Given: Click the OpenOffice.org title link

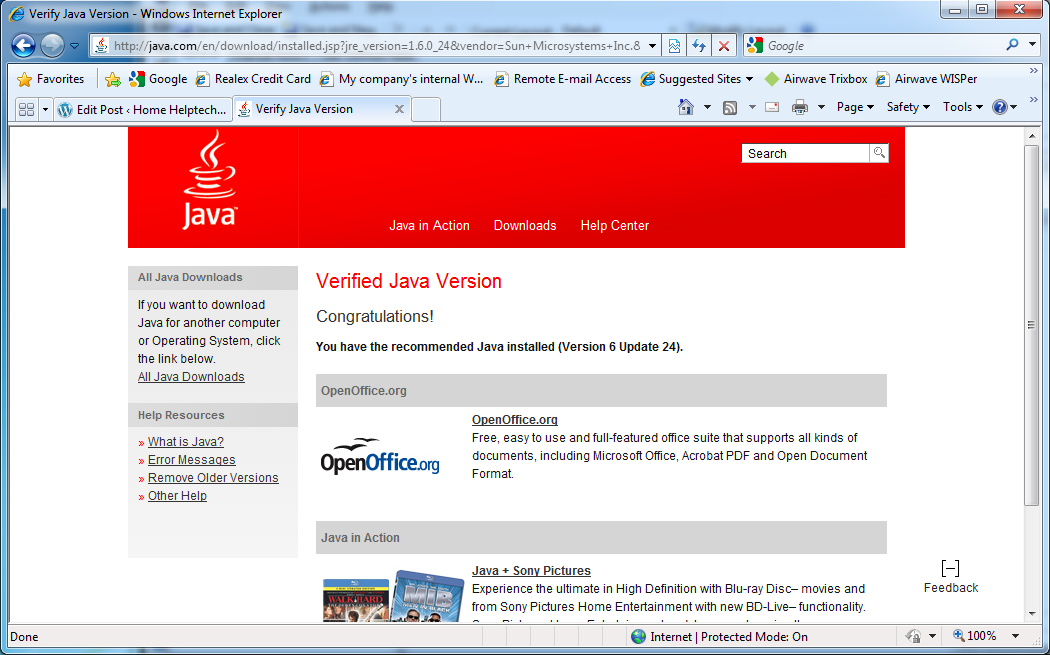Looking at the screenshot, I should [x=514, y=420].
